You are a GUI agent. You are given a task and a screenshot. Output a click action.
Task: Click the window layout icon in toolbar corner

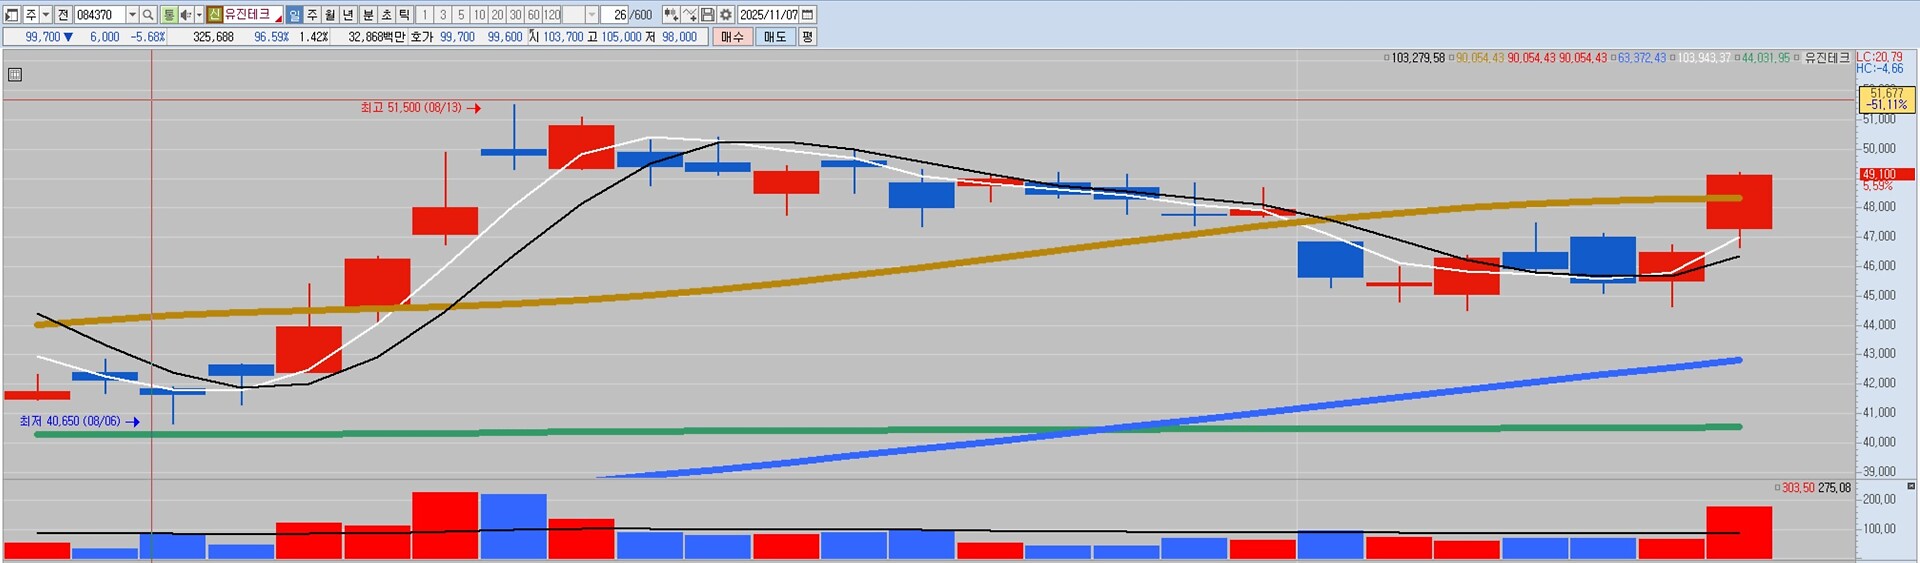(x=12, y=15)
